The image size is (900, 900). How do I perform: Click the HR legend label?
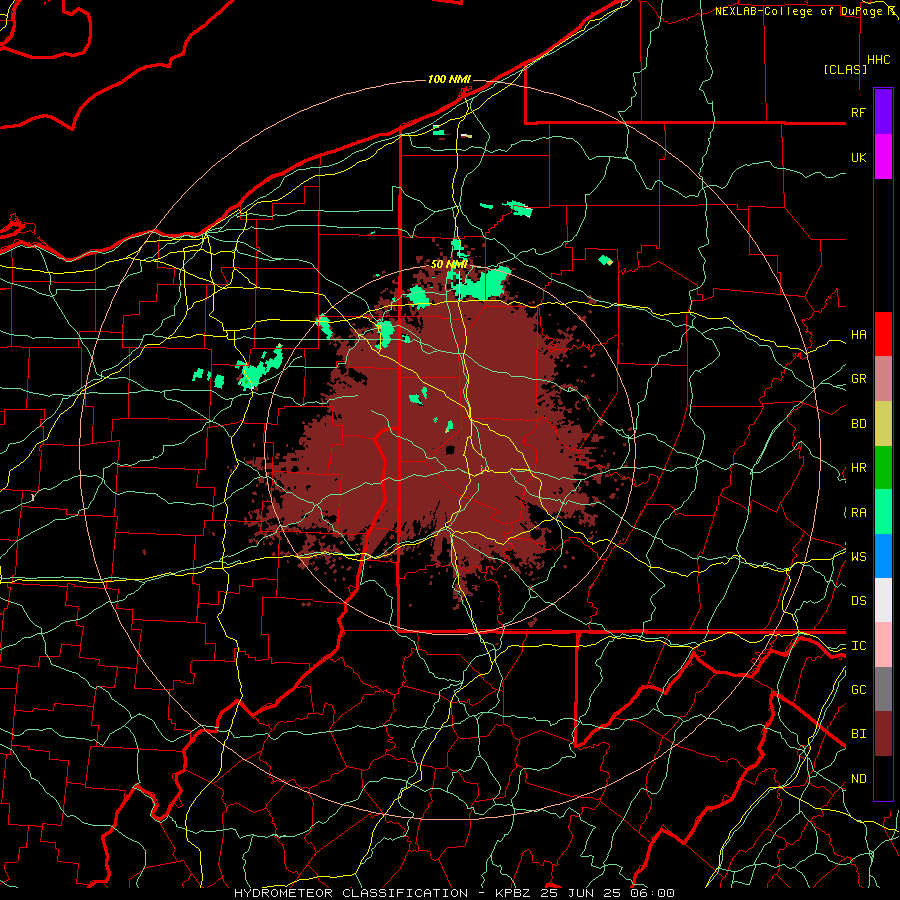pyautogui.click(x=858, y=468)
